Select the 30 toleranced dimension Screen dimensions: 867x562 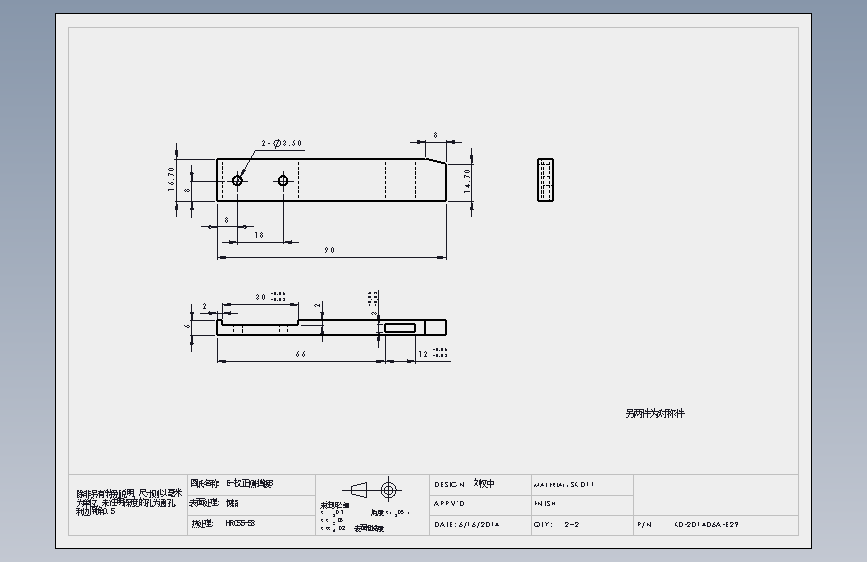coord(270,297)
